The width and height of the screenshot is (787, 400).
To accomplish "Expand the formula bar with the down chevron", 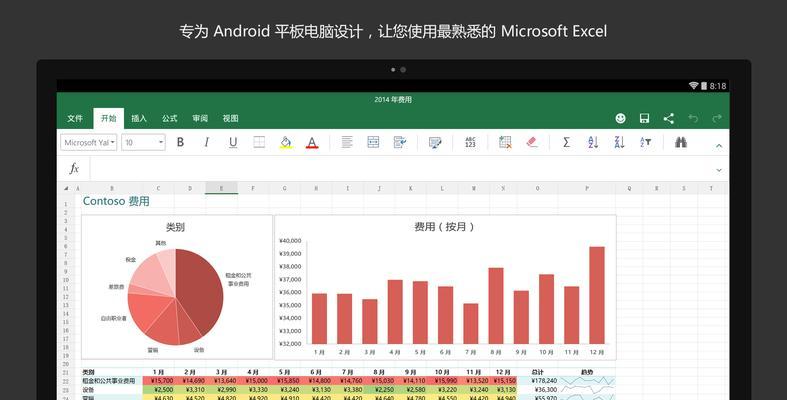I will tap(719, 170).
